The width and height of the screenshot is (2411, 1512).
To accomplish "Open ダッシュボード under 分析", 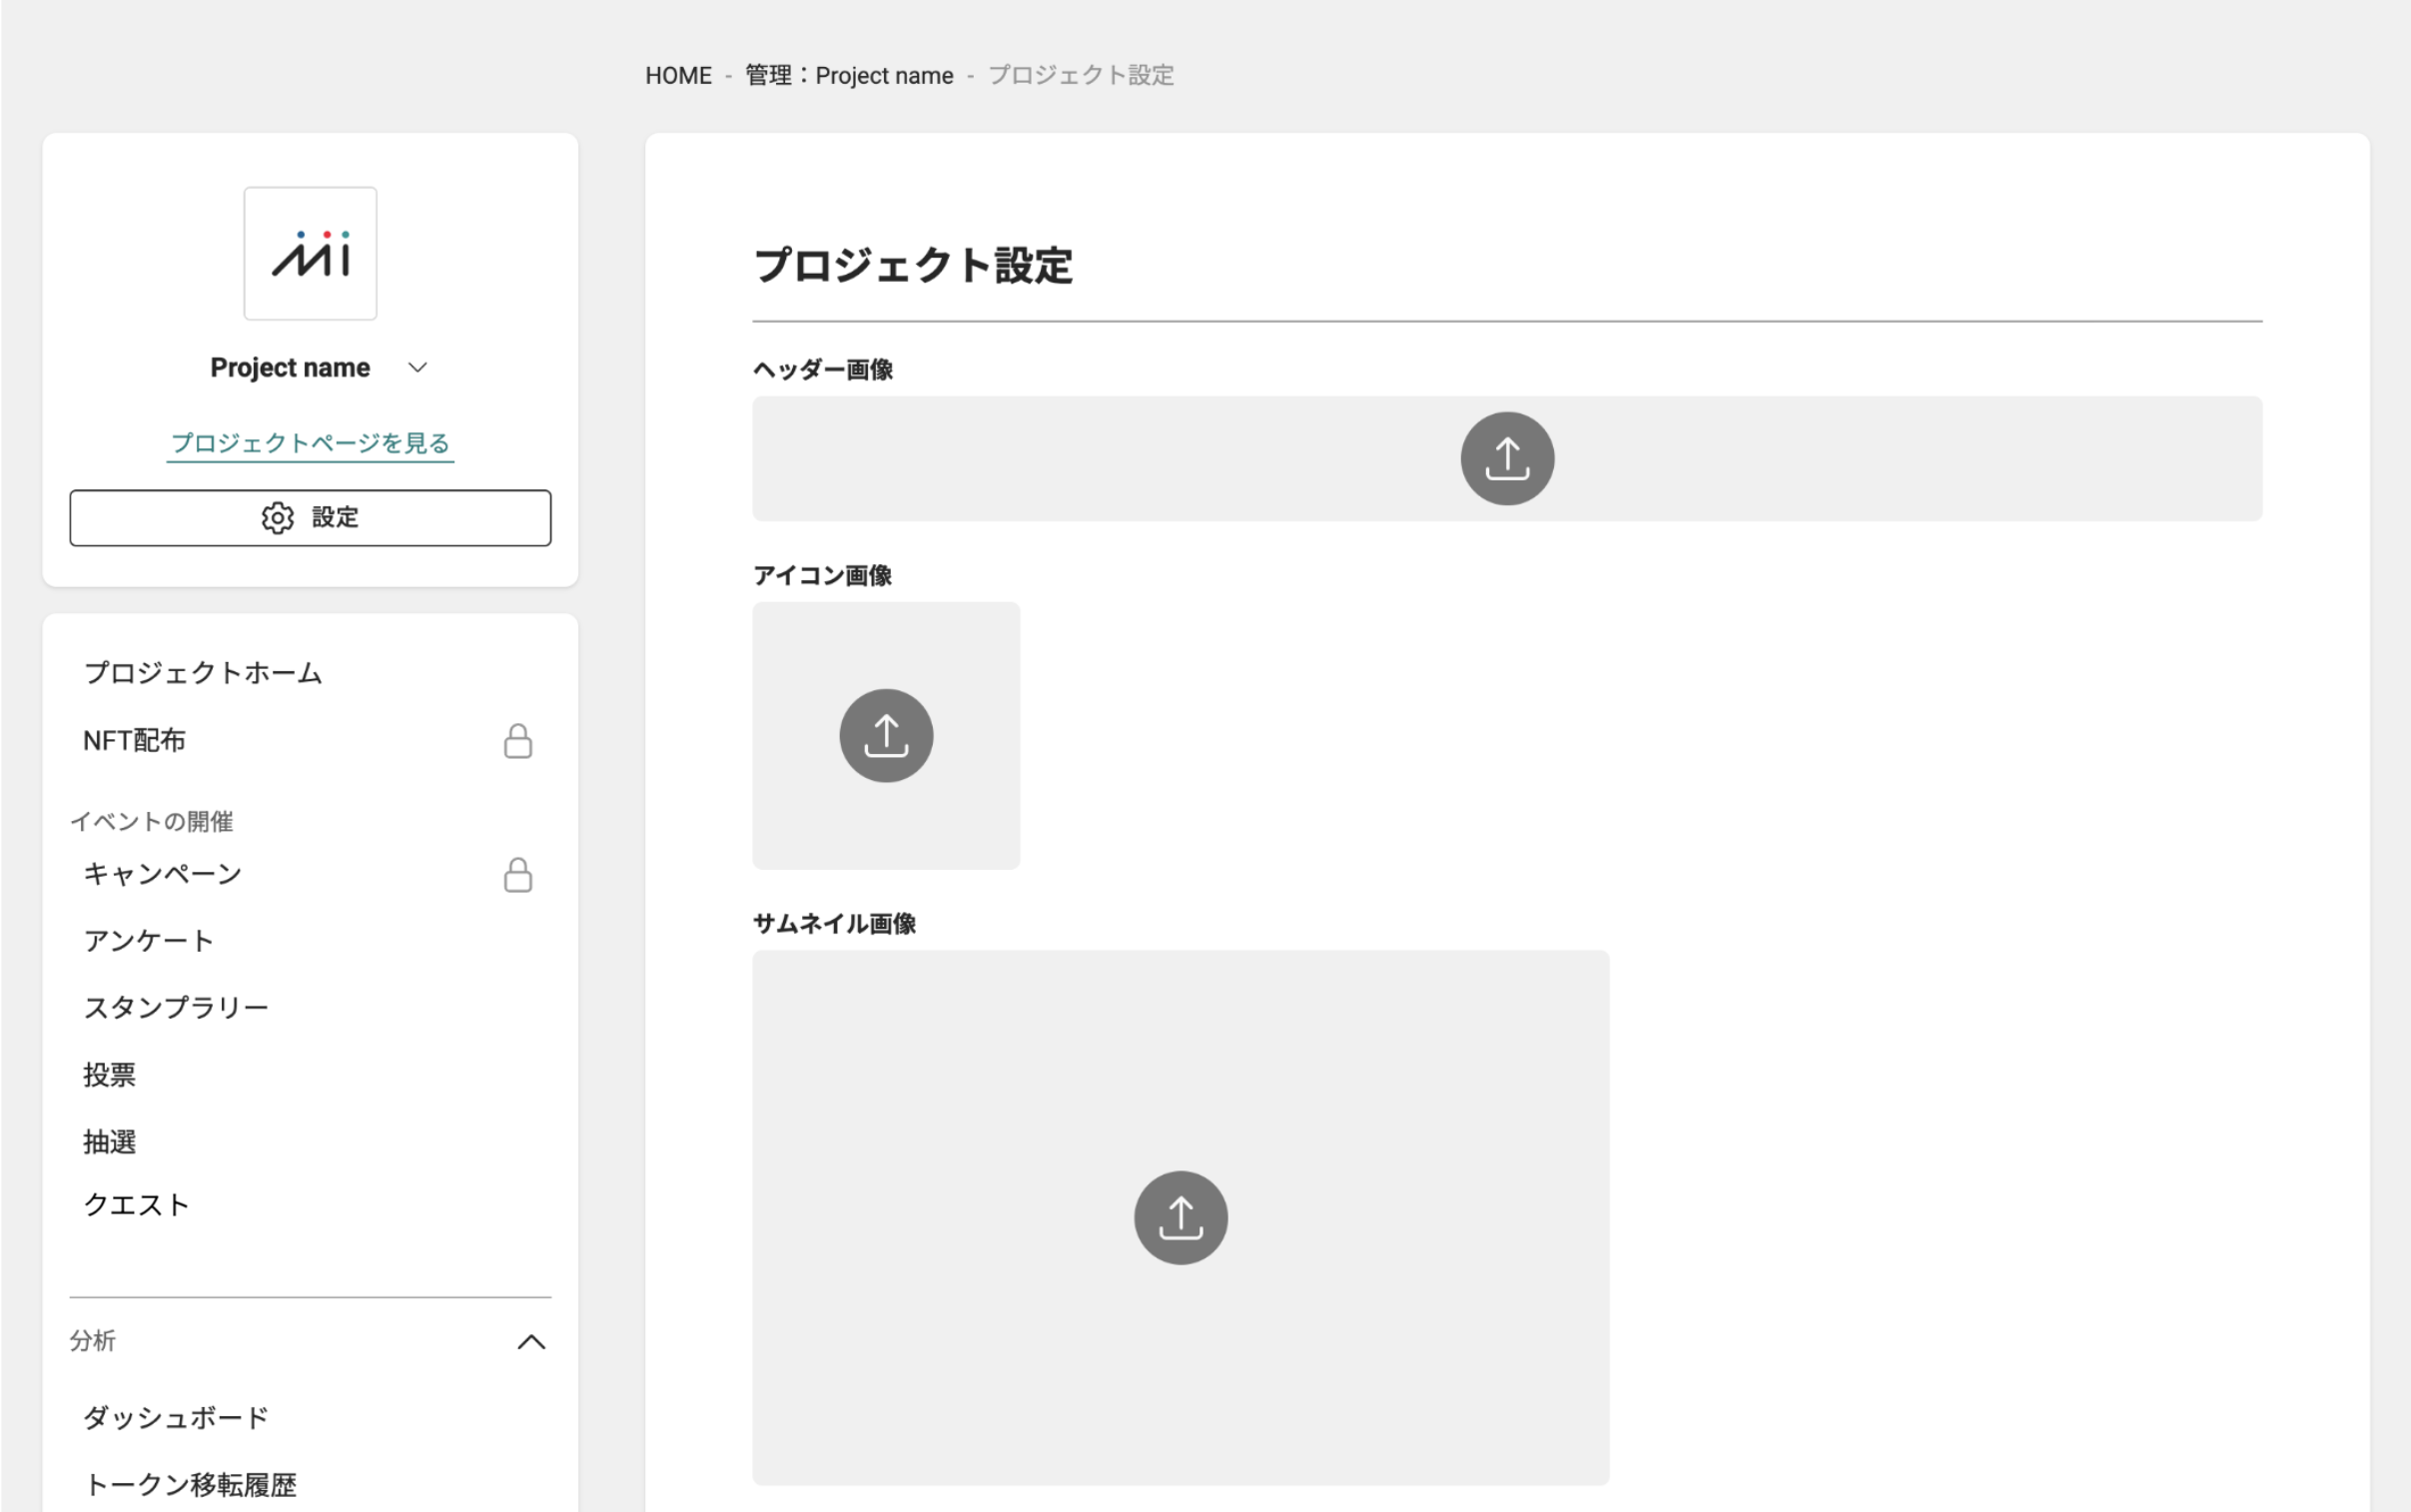I will pos(176,1418).
